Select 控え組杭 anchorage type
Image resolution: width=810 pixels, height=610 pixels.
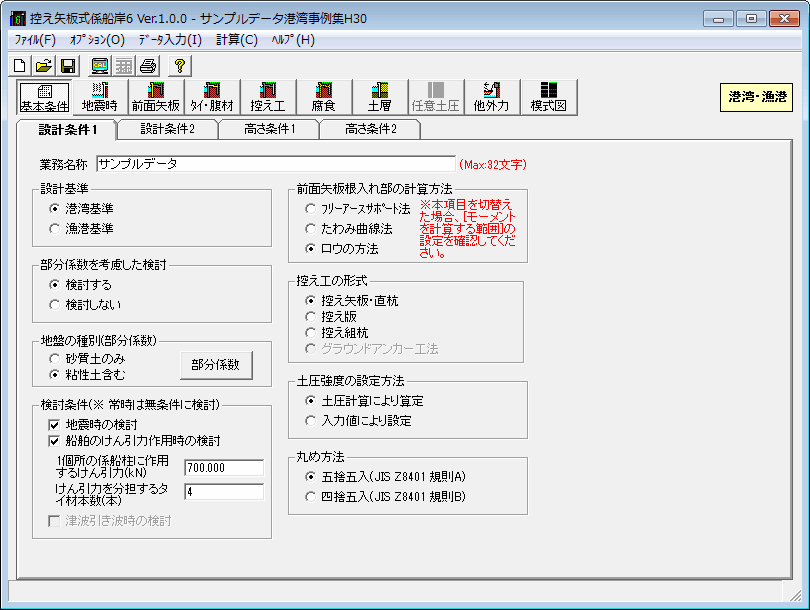pyautogui.click(x=337, y=333)
